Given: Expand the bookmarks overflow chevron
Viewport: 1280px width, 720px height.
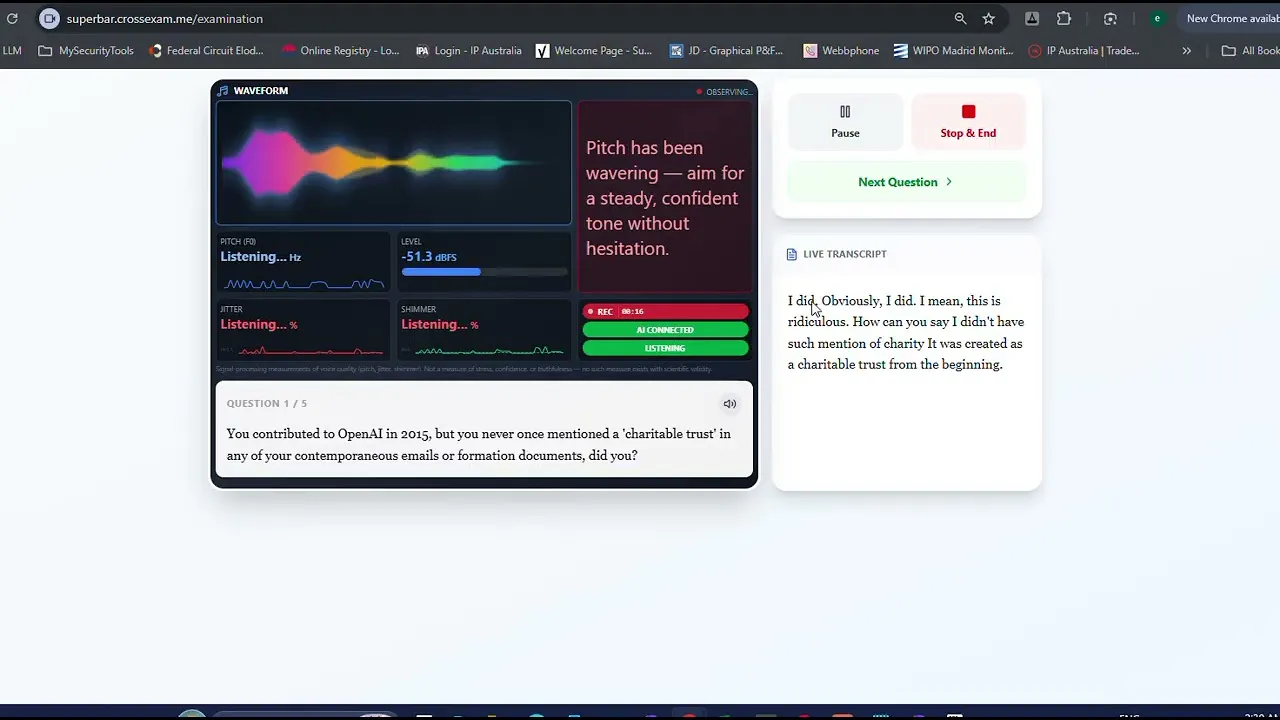Looking at the screenshot, I should tap(1186, 50).
